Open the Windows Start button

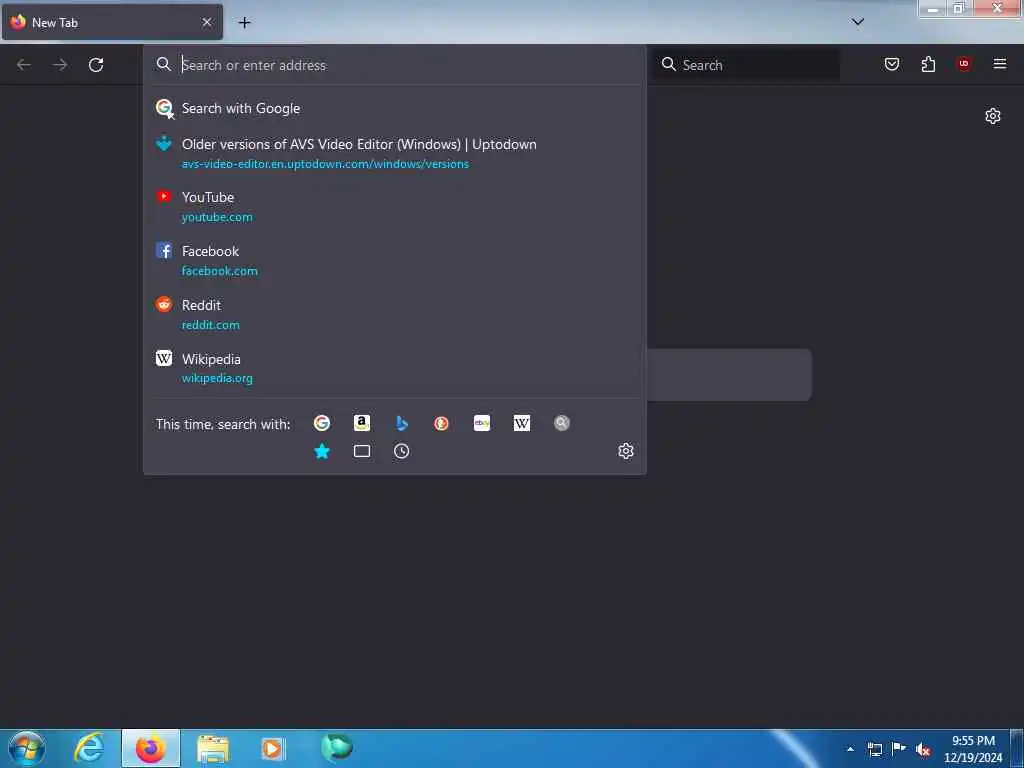tap(27, 748)
